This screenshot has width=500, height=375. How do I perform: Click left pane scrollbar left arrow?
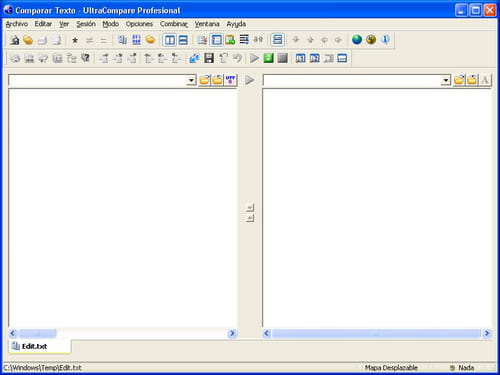point(13,333)
